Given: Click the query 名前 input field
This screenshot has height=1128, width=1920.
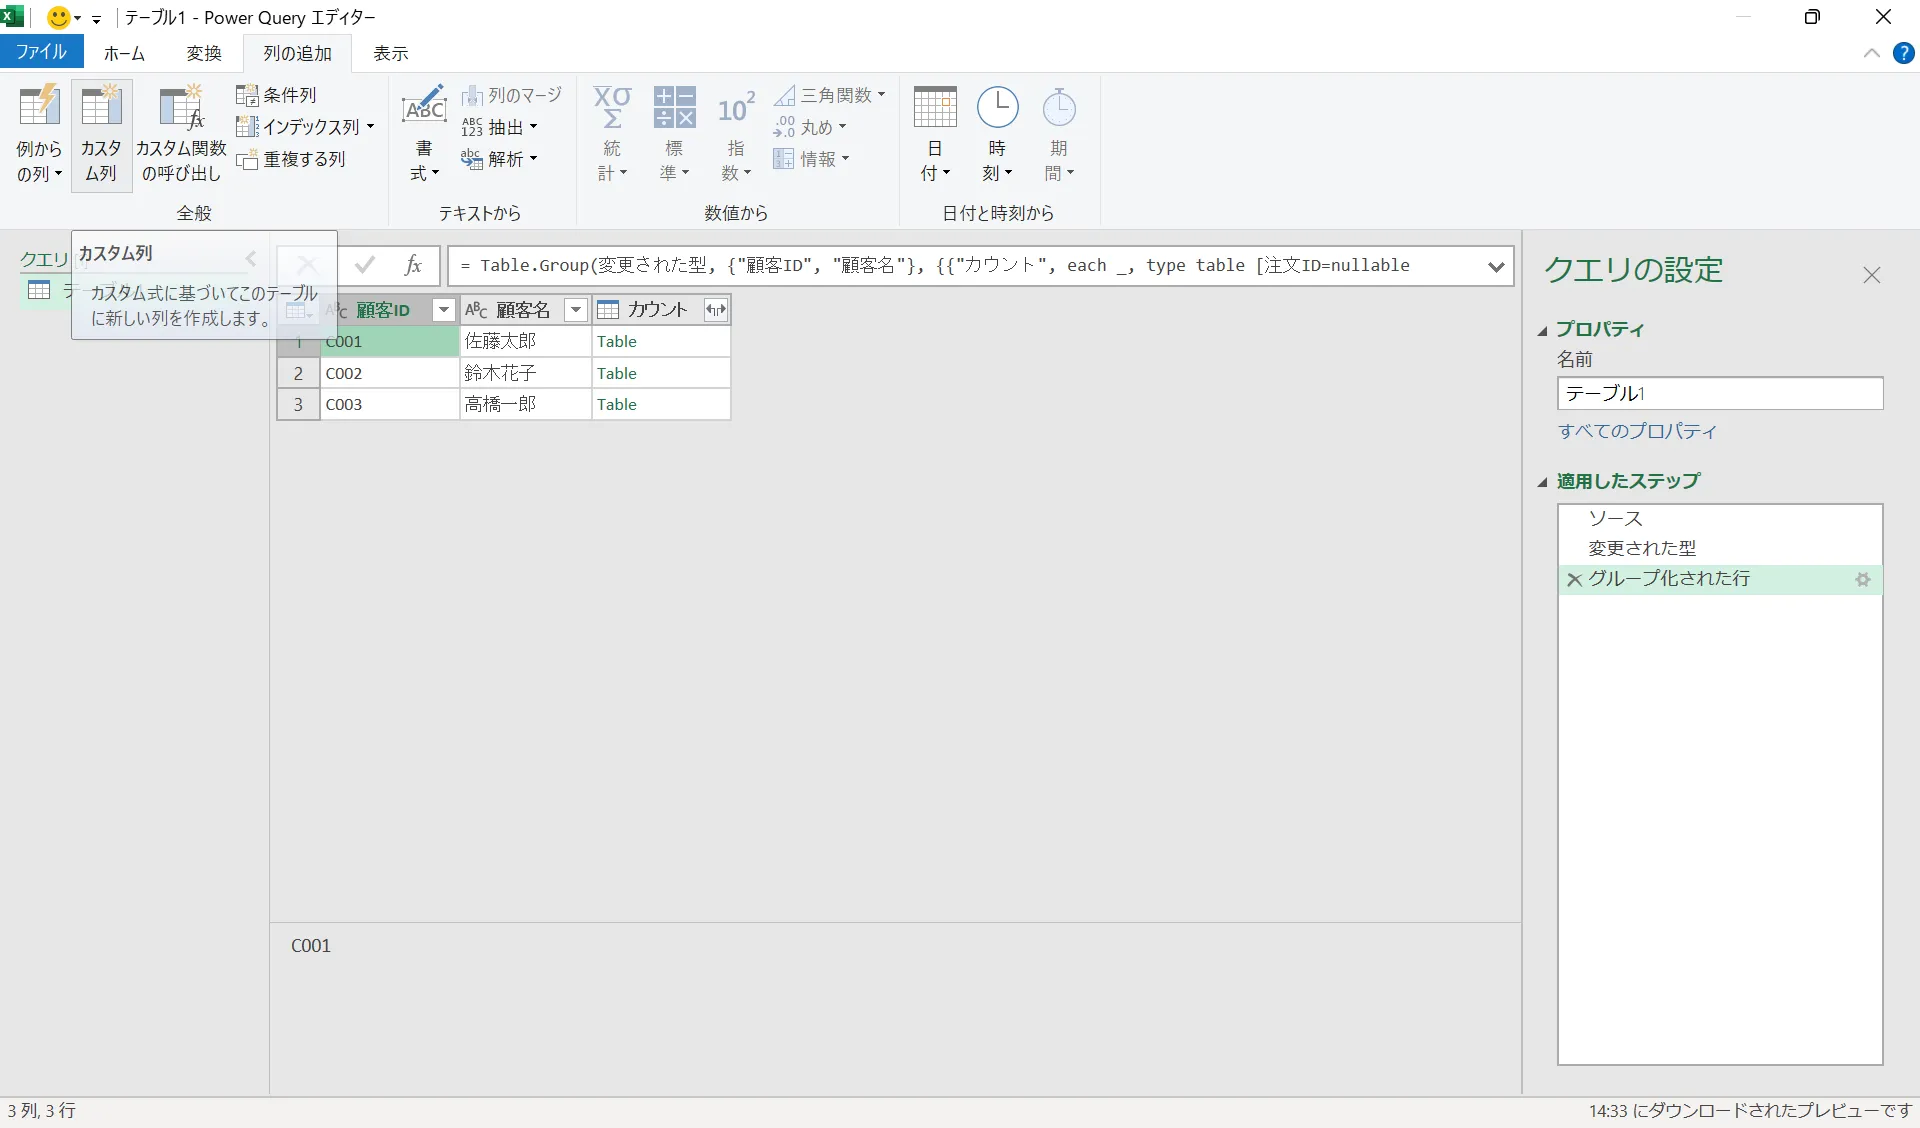Looking at the screenshot, I should click(x=1719, y=393).
